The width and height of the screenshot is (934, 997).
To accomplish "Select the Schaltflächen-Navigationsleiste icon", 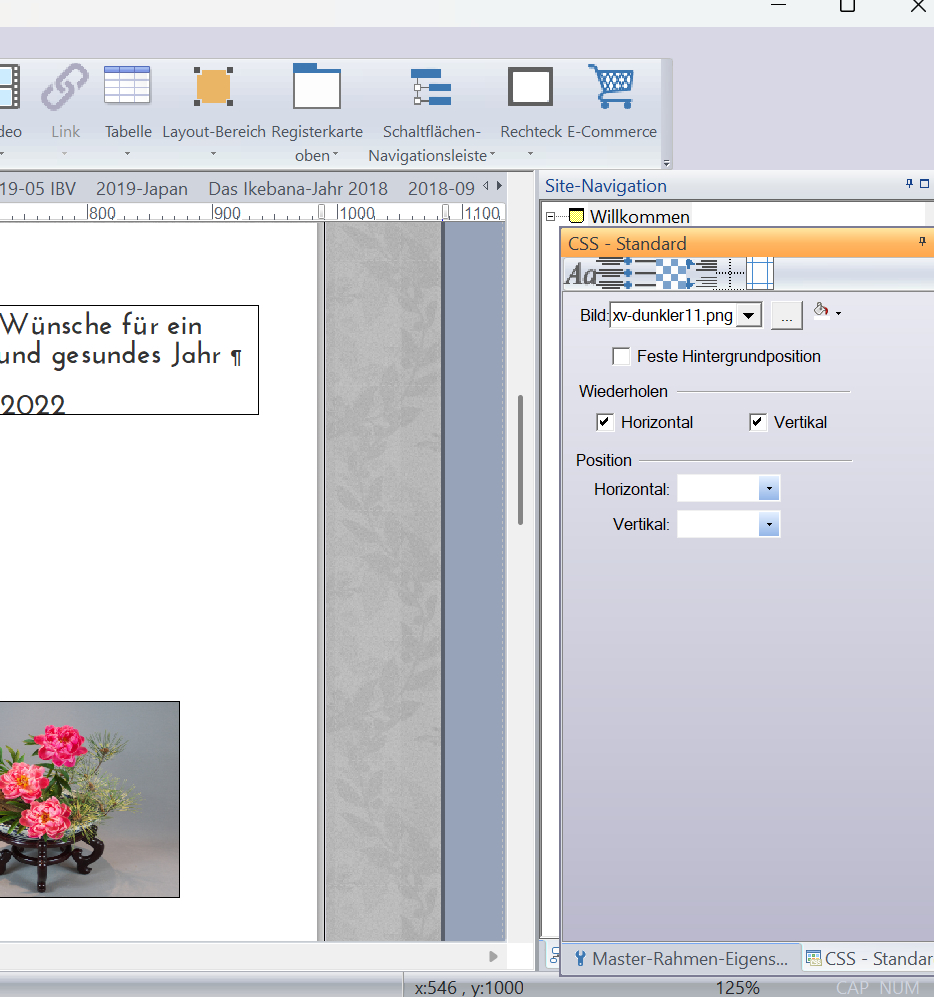I will click(431, 87).
